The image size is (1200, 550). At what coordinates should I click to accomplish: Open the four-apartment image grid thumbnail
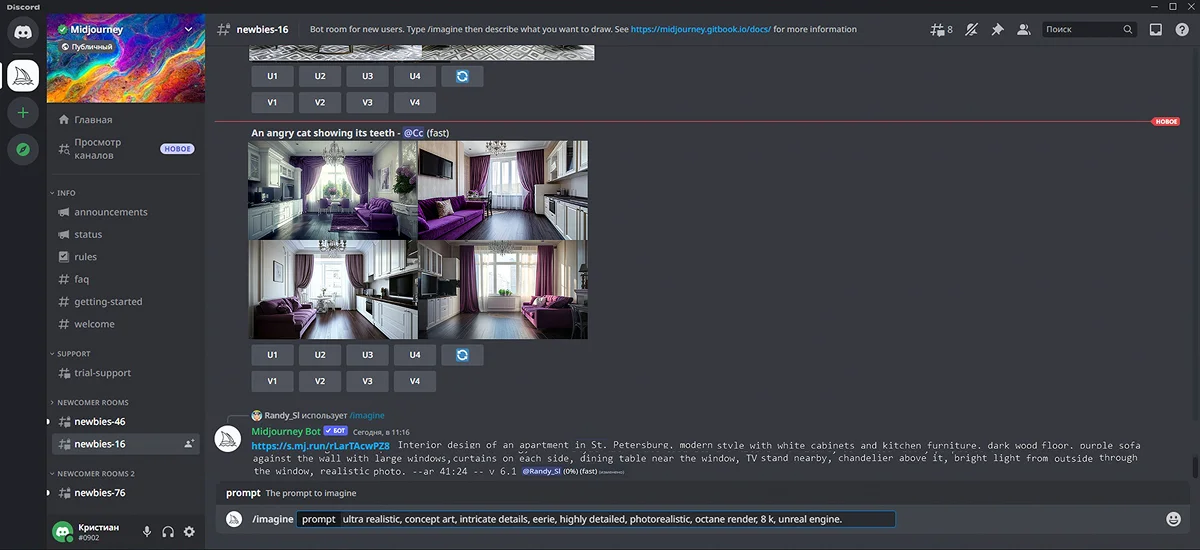point(418,239)
